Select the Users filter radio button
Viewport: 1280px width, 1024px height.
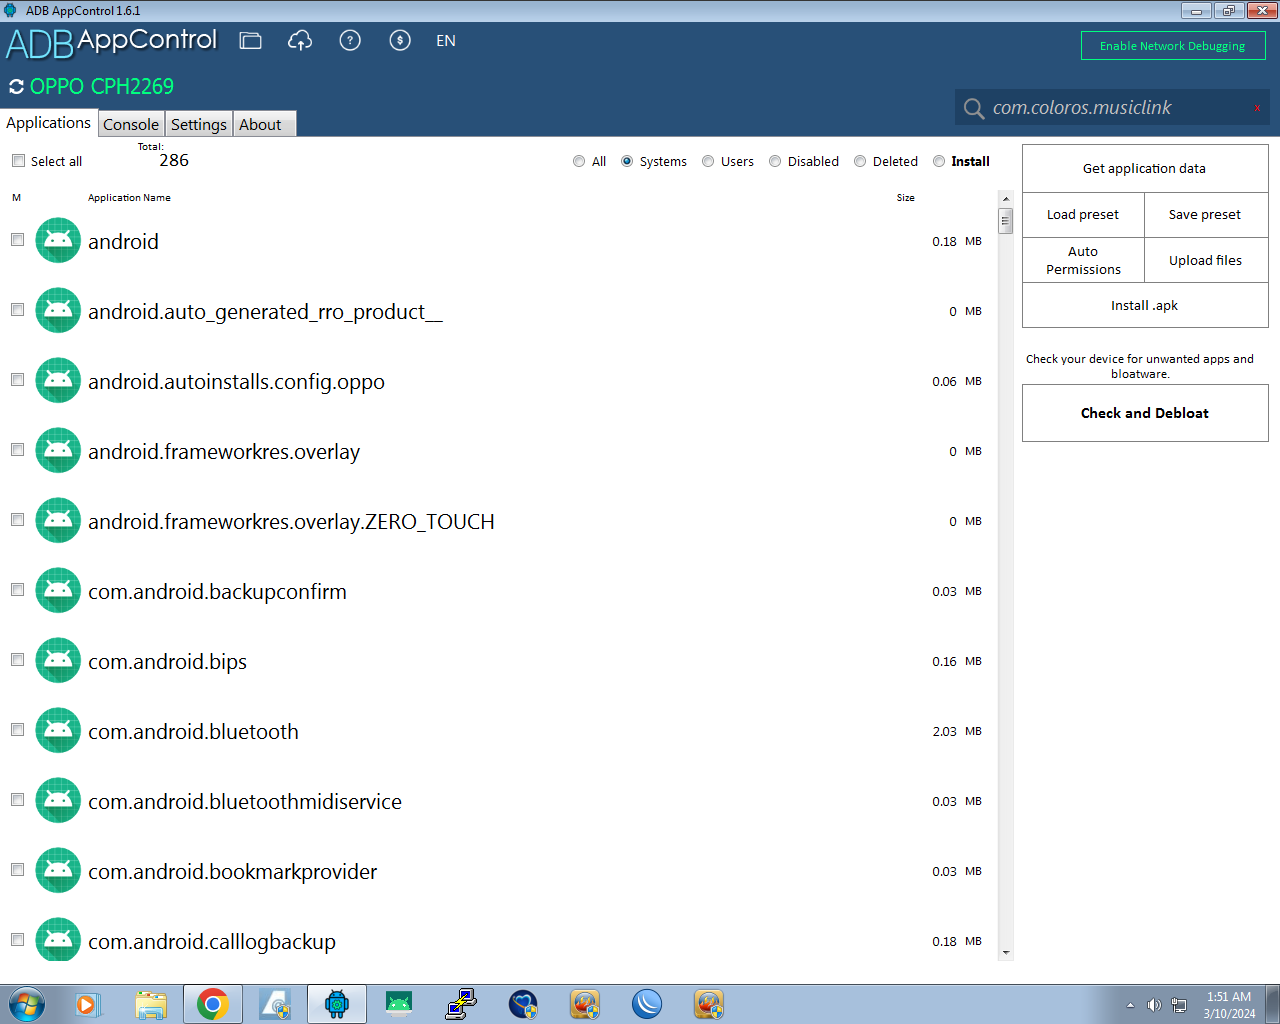point(708,161)
